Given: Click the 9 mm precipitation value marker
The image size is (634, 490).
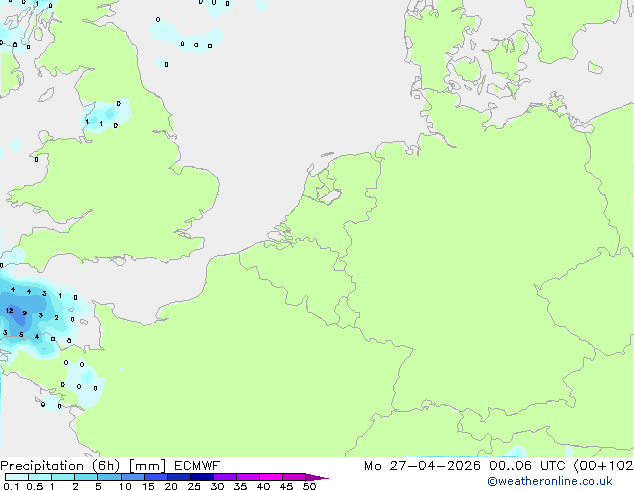Looking at the screenshot, I should click(25, 313).
